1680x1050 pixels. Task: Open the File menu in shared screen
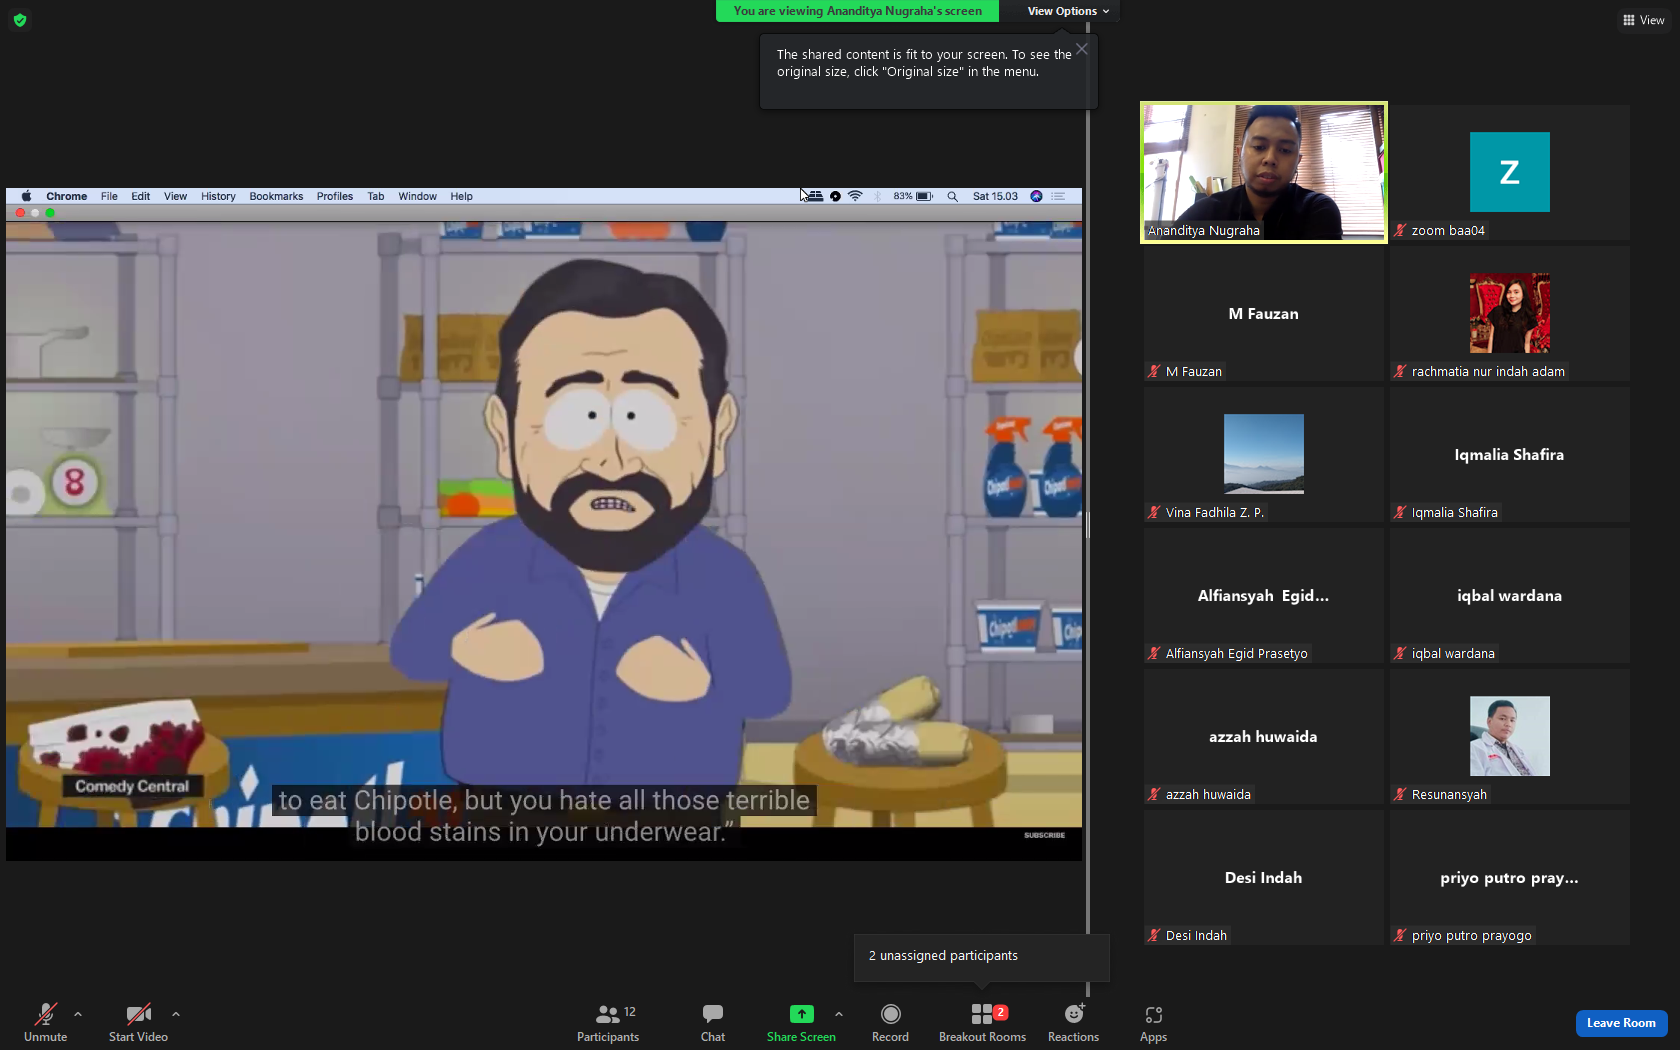(x=109, y=196)
